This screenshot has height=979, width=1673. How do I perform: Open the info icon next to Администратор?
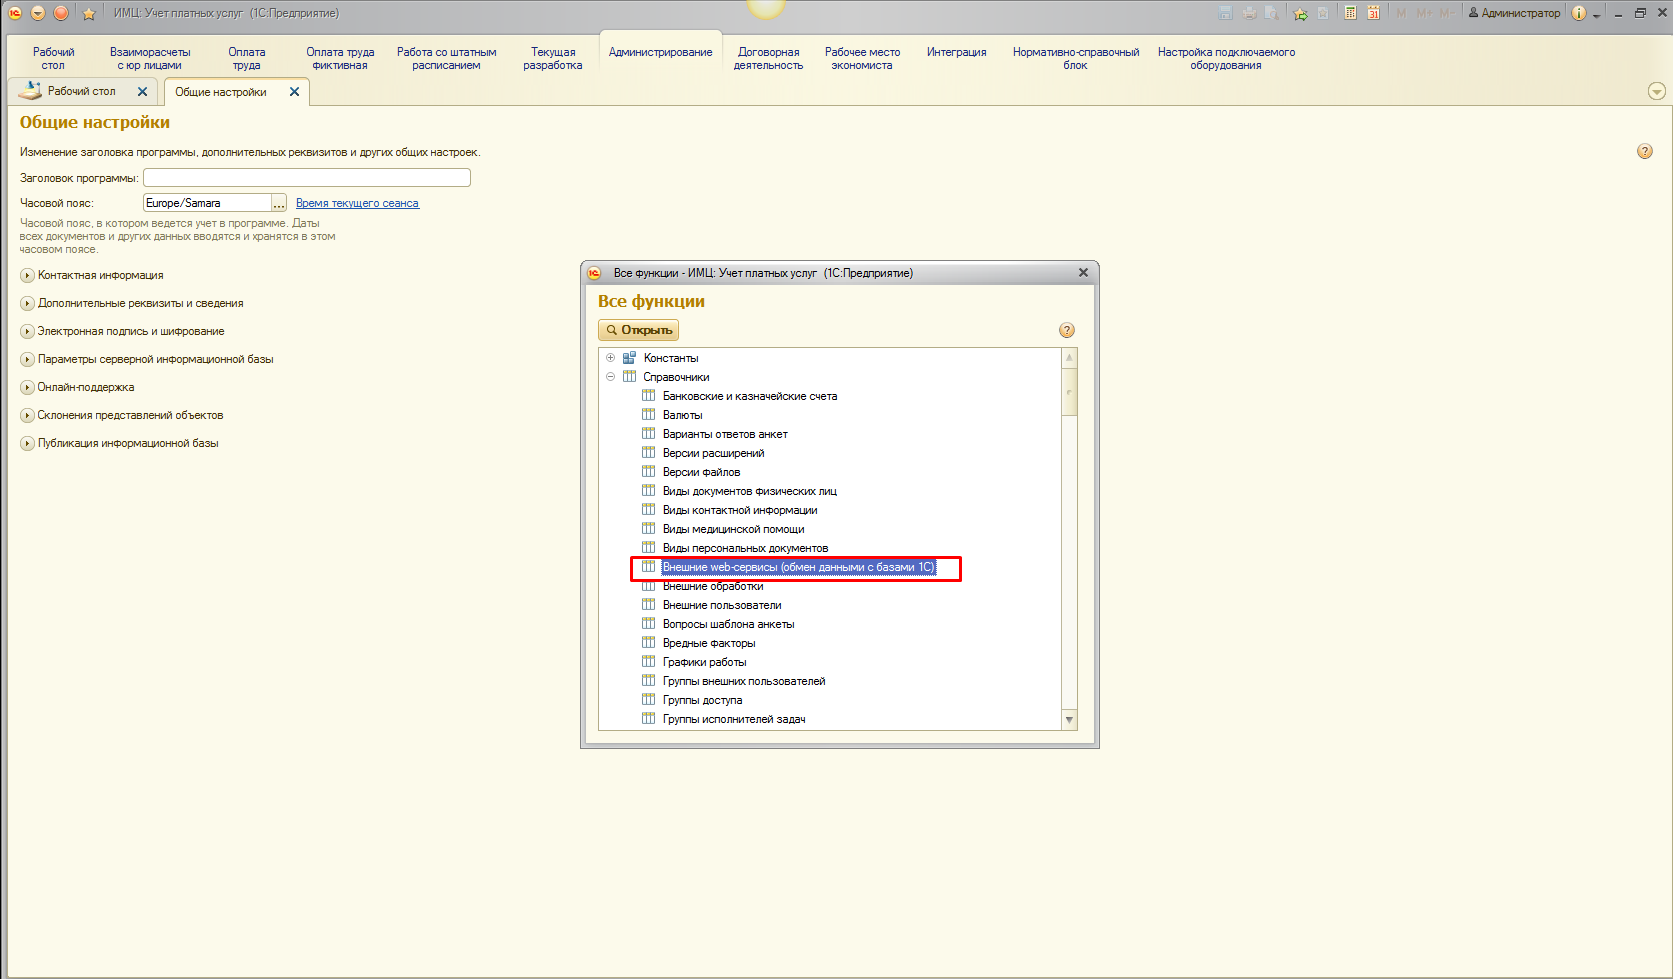tap(1578, 13)
